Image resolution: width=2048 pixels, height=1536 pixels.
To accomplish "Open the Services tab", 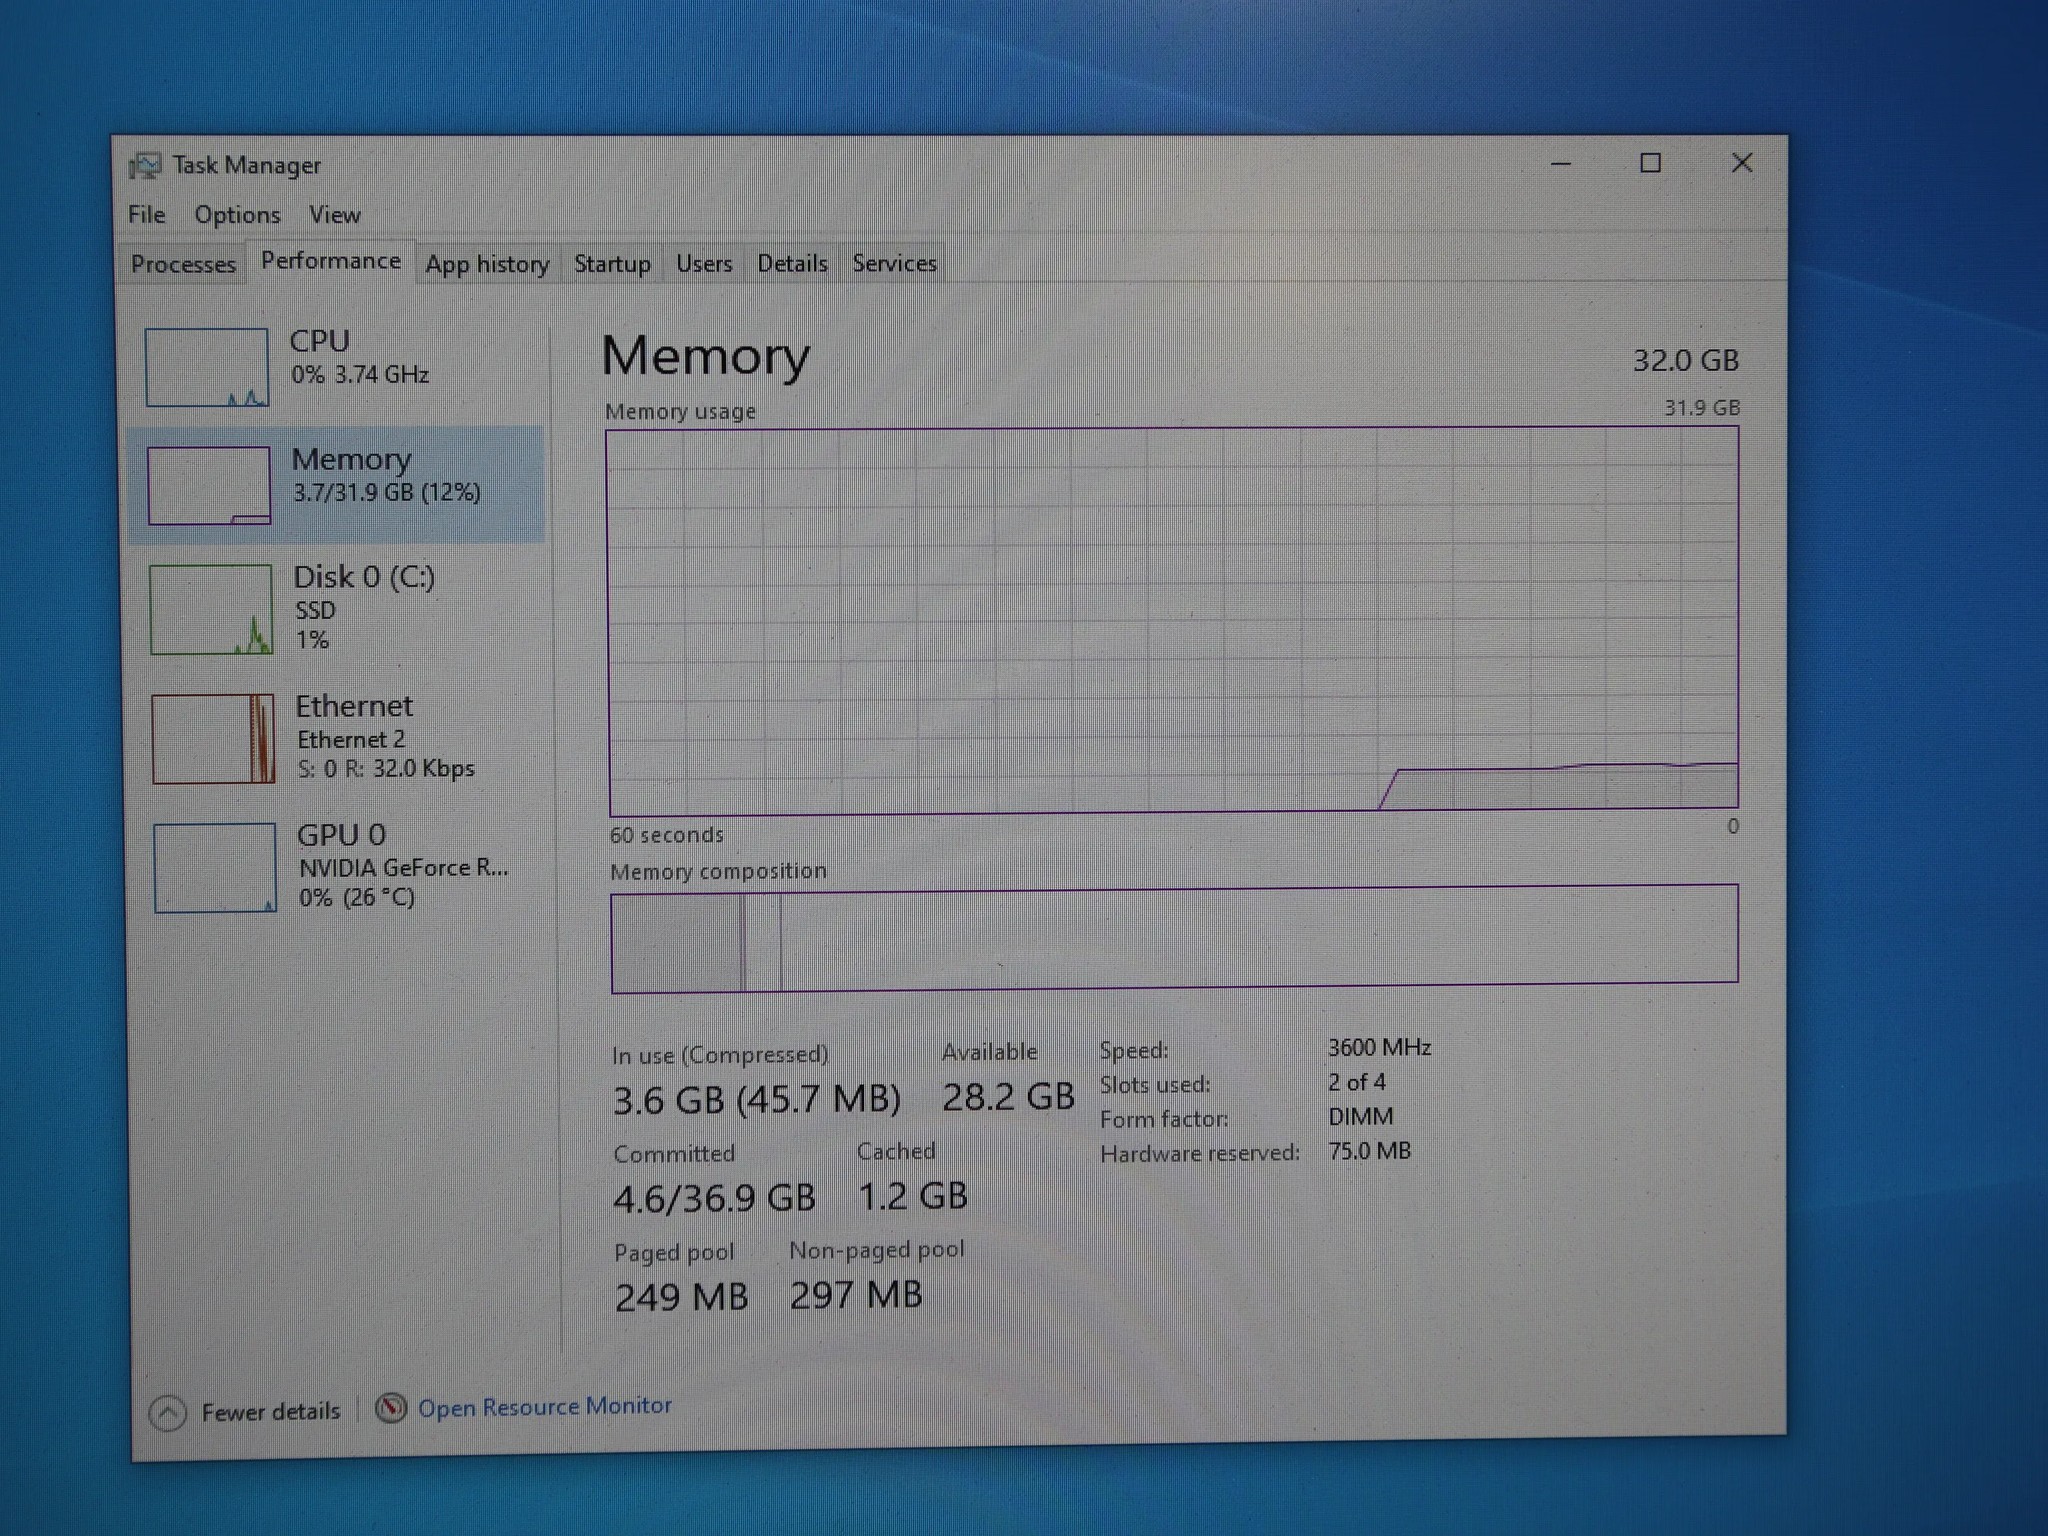I will pos(894,263).
